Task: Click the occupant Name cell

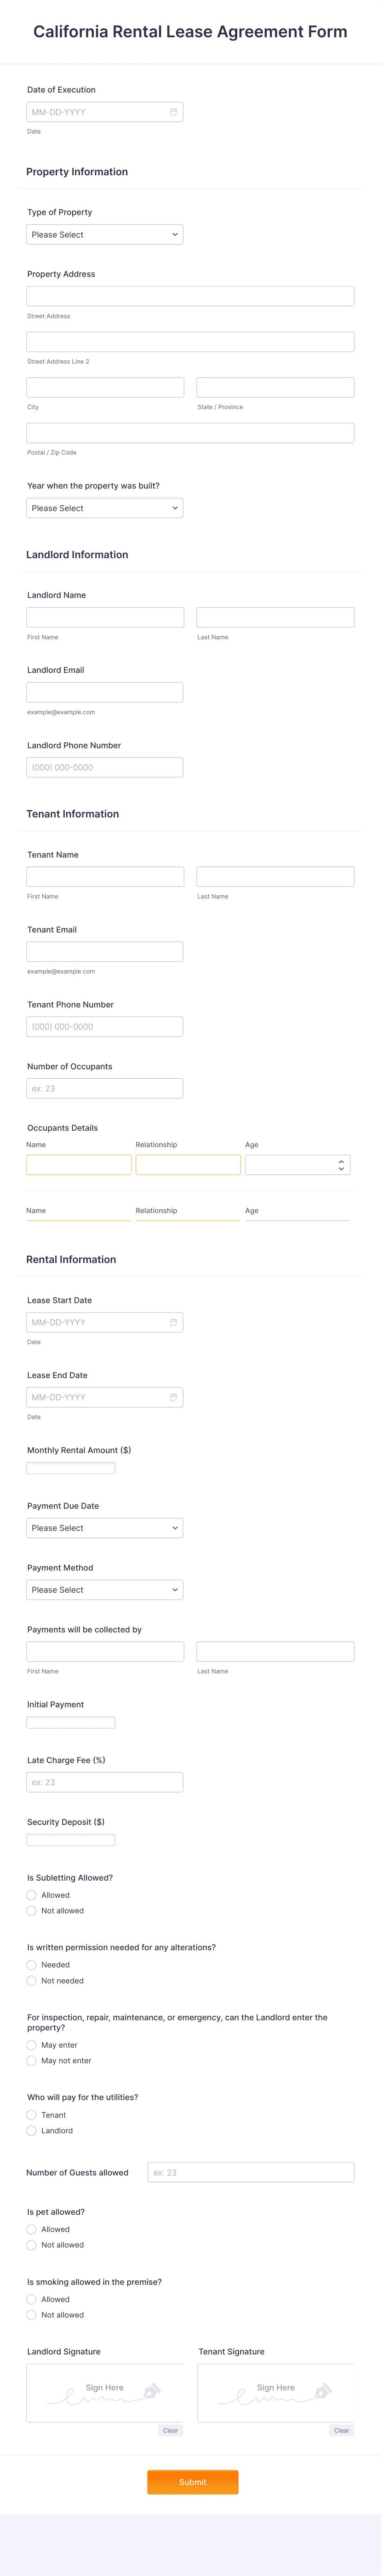Action: pyautogui.click(x=79, y=1165)
